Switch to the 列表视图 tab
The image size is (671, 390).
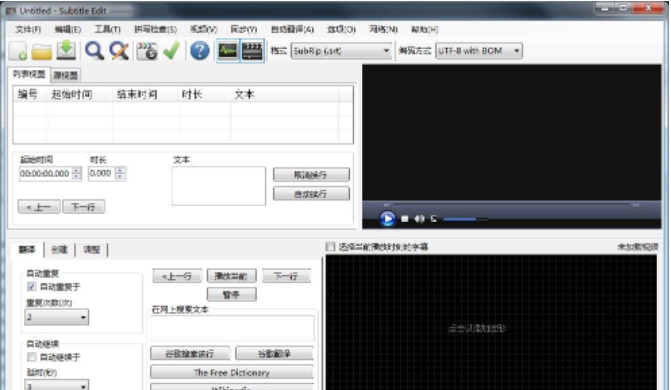(29, 74)
